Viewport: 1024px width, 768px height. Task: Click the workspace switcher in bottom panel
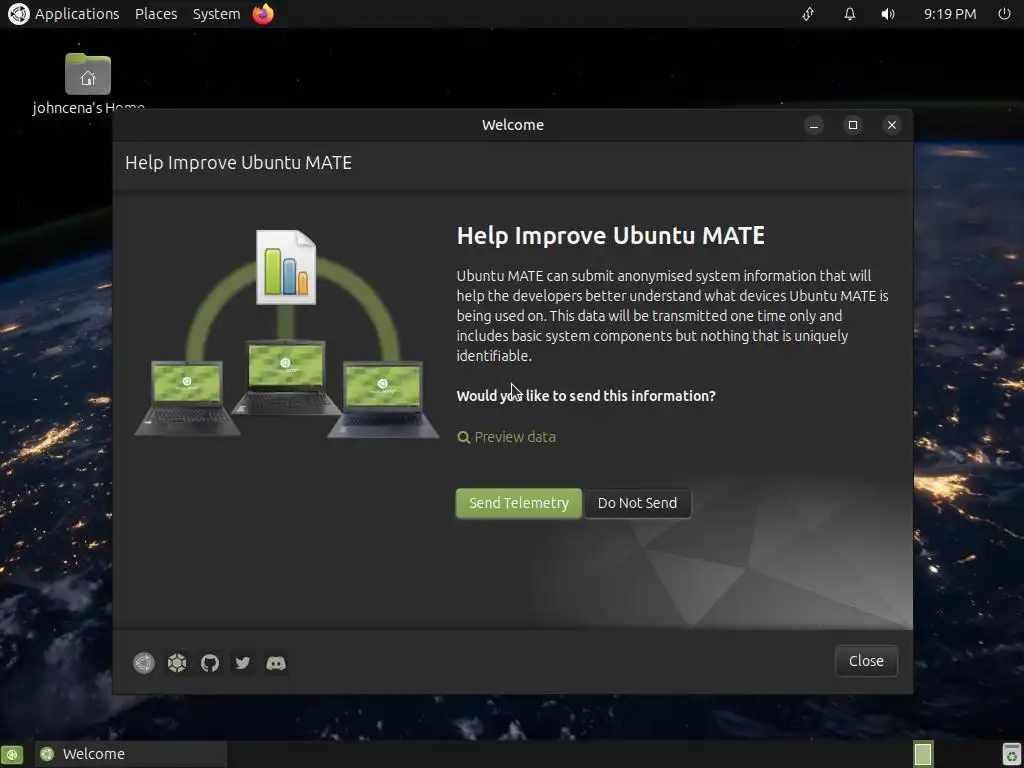pos(923,754)
